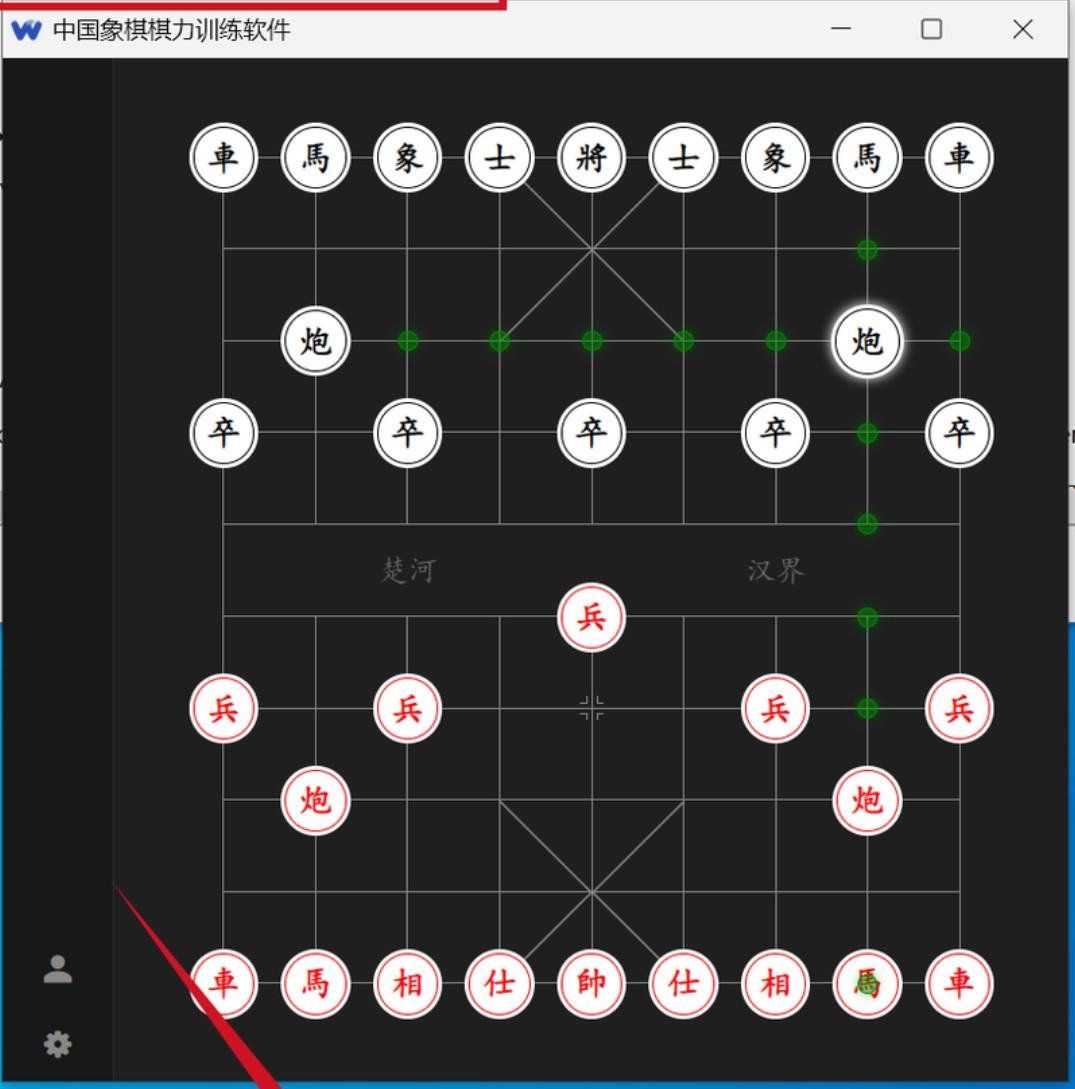The height and width of the screenshot is (1089, 1075).
Task: Select the red 帥 general piece
Action: [x=592, y=983]
